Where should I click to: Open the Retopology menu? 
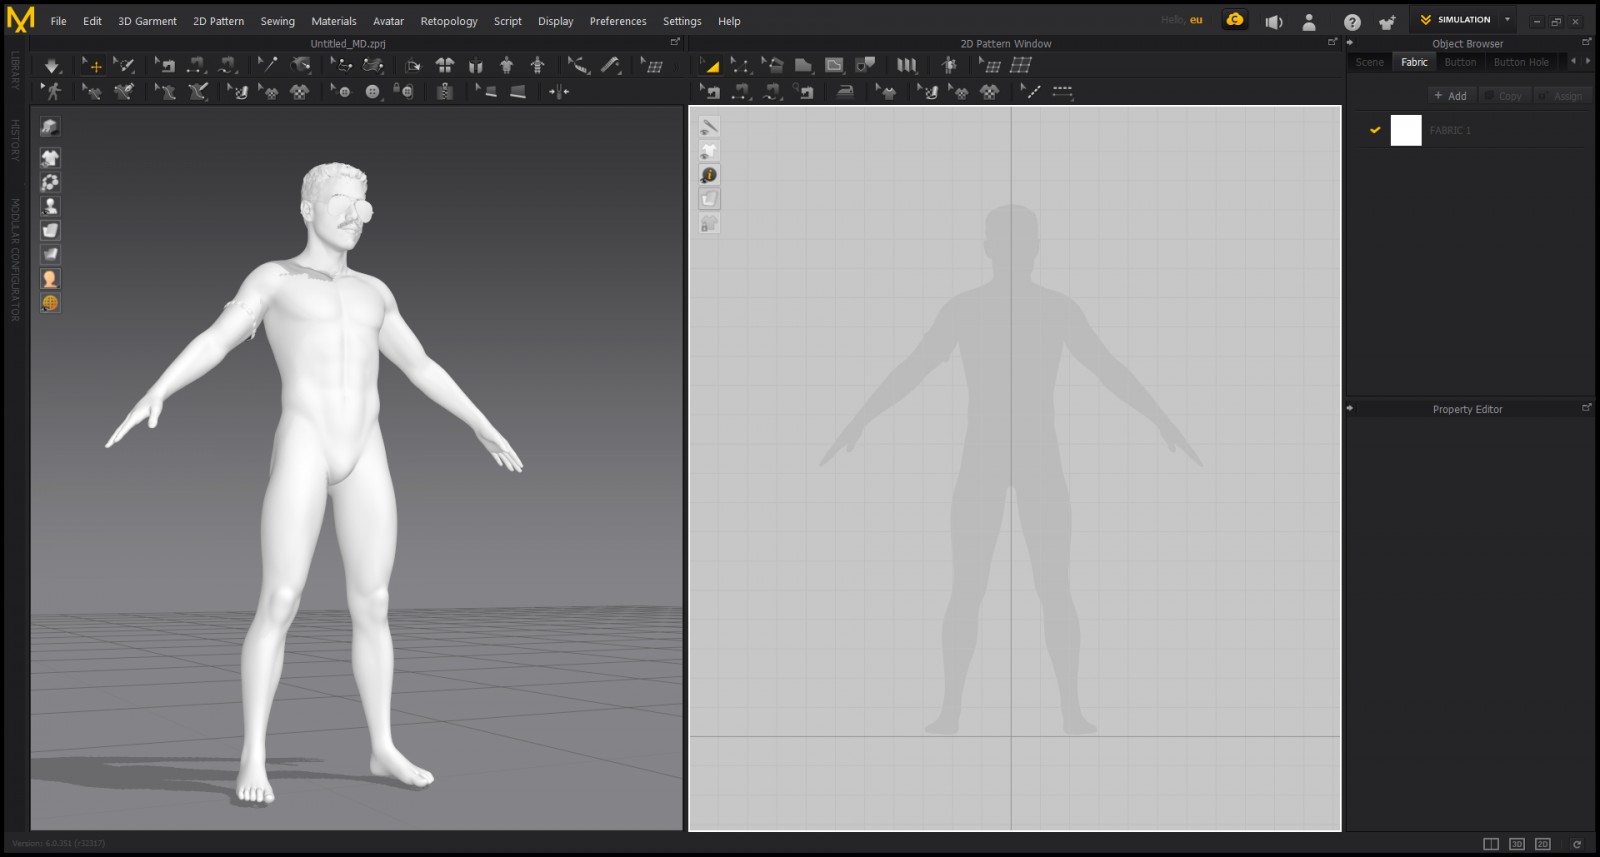448,21
